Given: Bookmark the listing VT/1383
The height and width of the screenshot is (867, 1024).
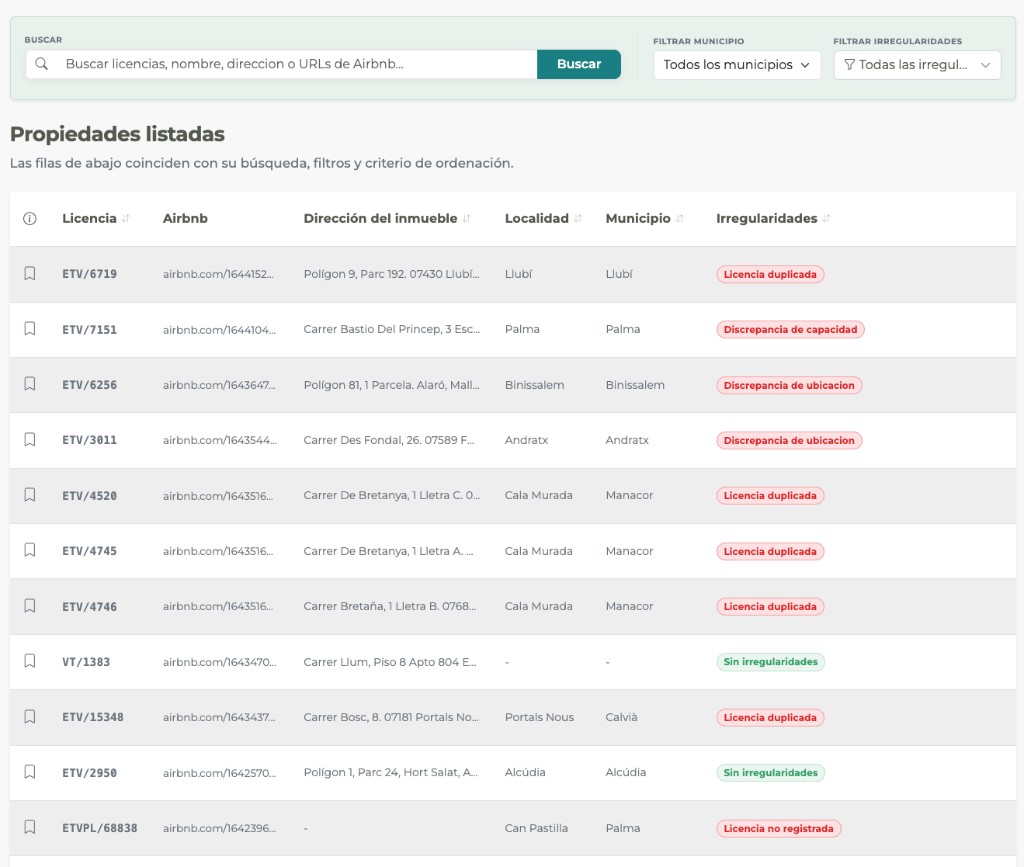Looking at the screenshot, I should pyautogui.click(x=30, y=661).
